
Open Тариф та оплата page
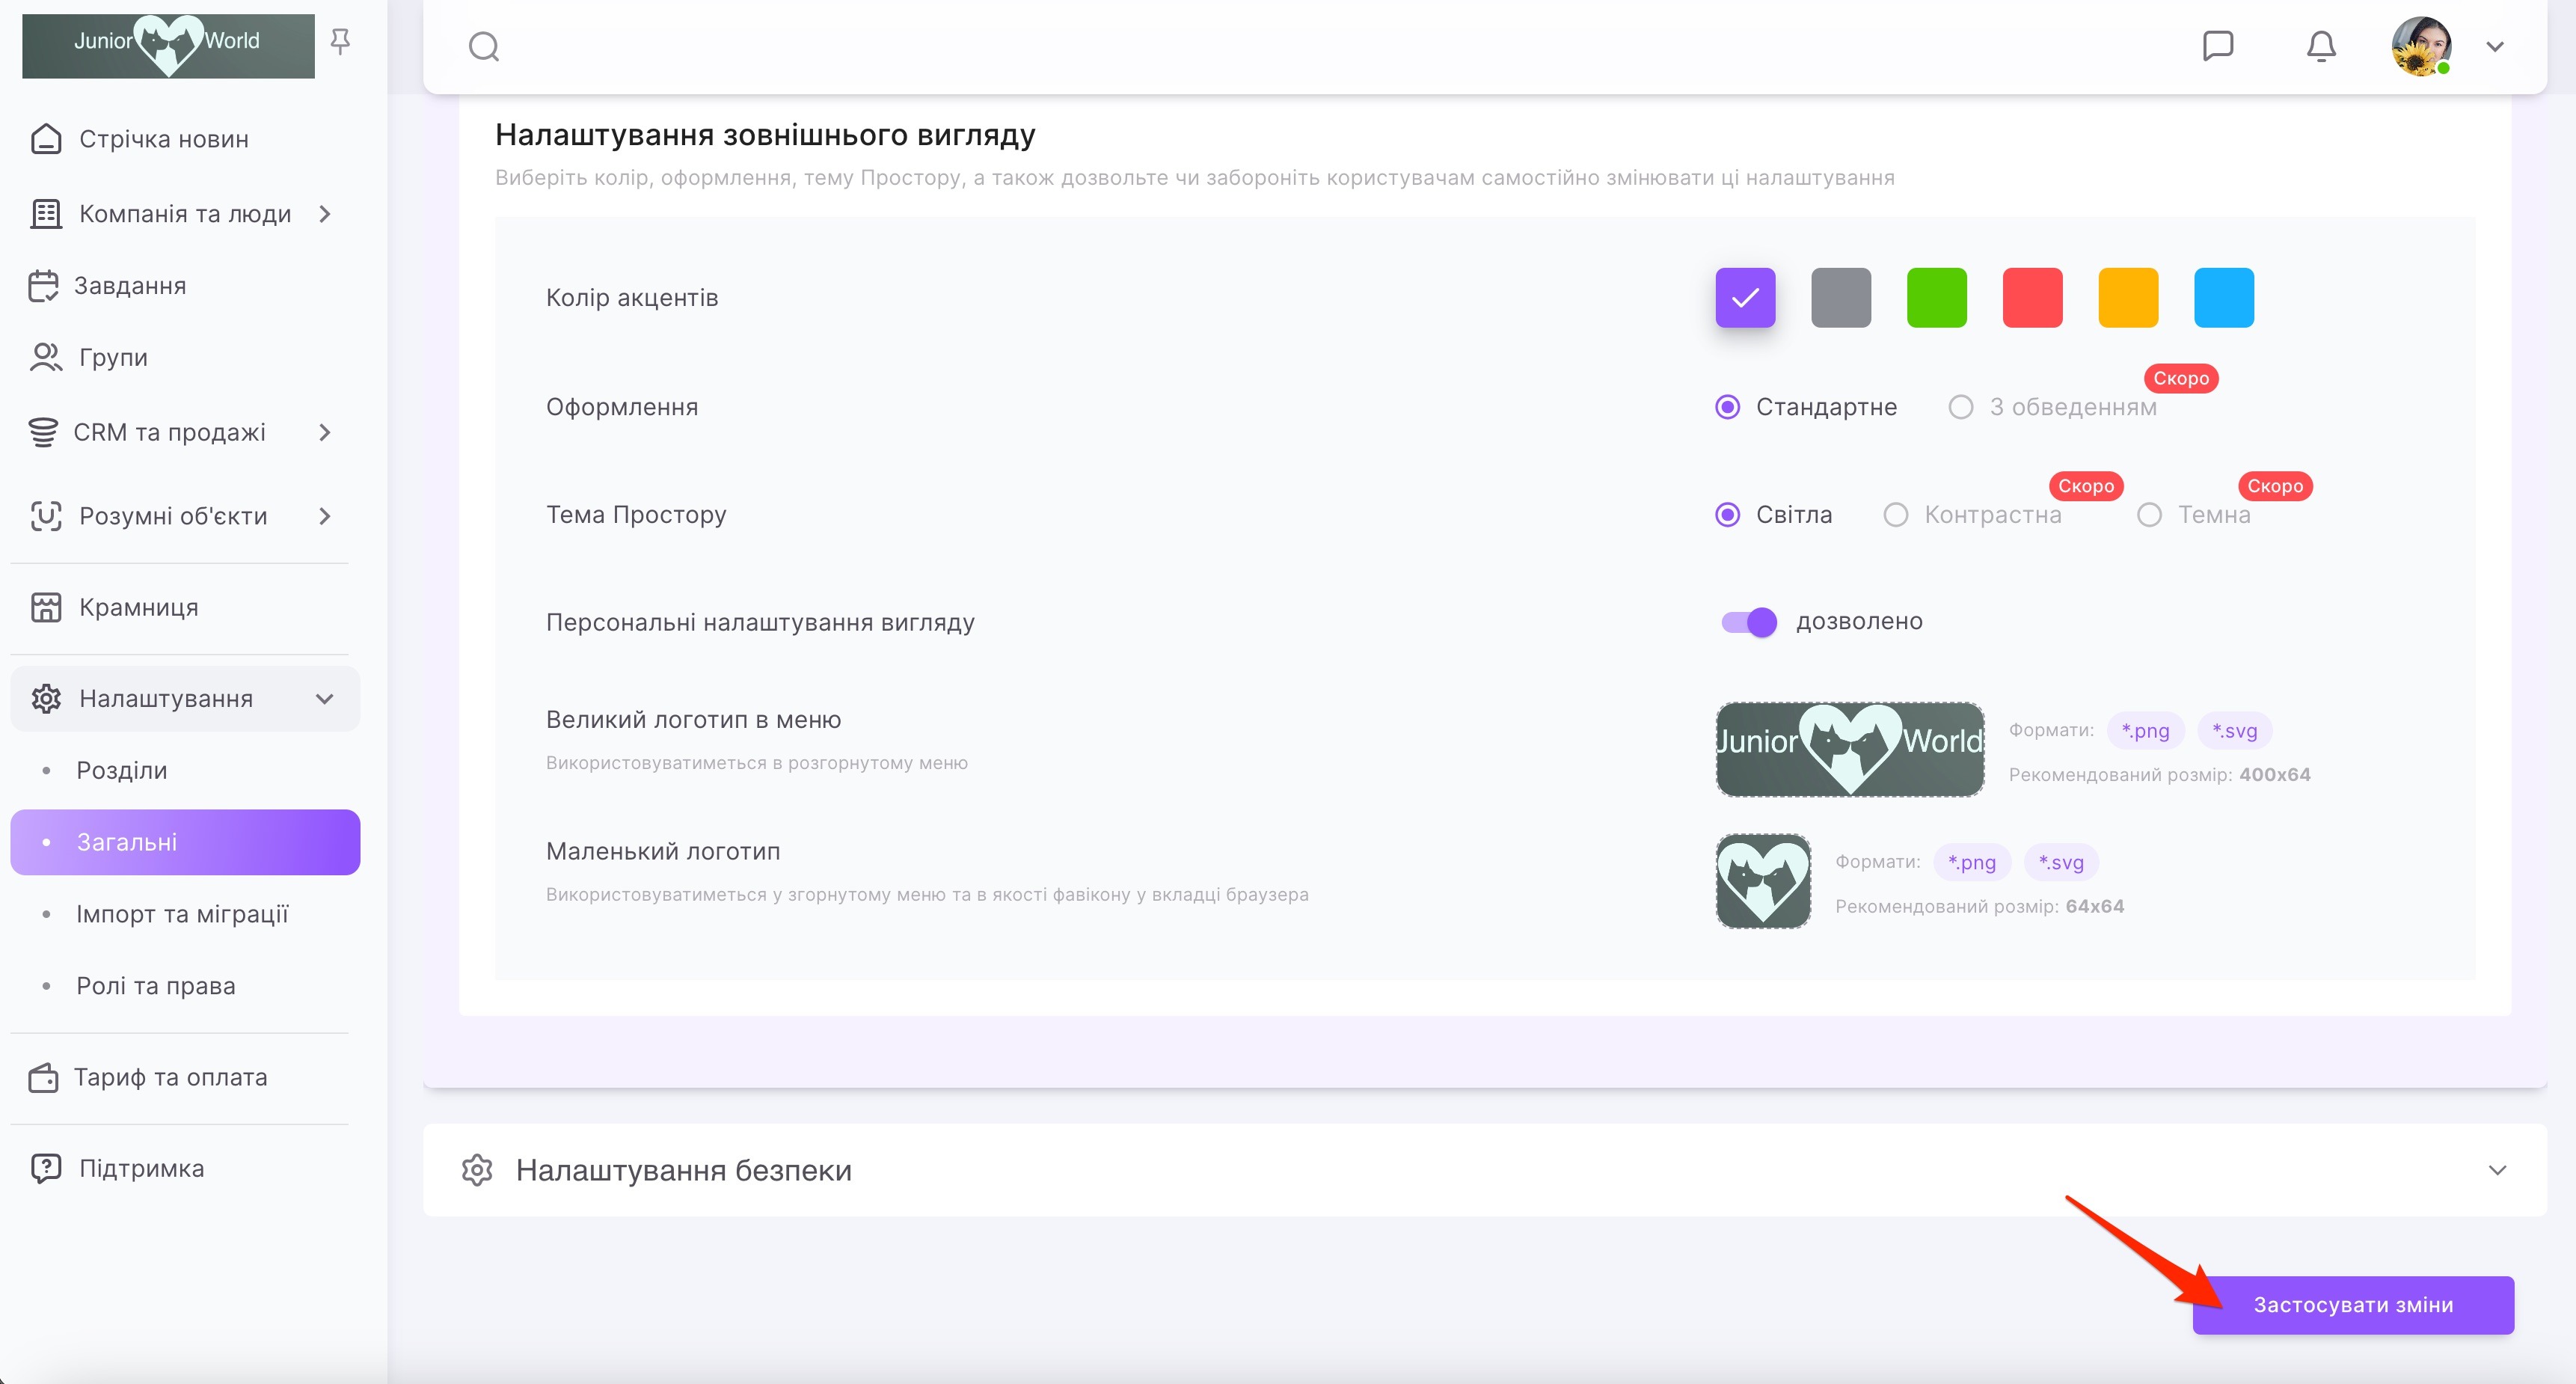coord(170,1077)
